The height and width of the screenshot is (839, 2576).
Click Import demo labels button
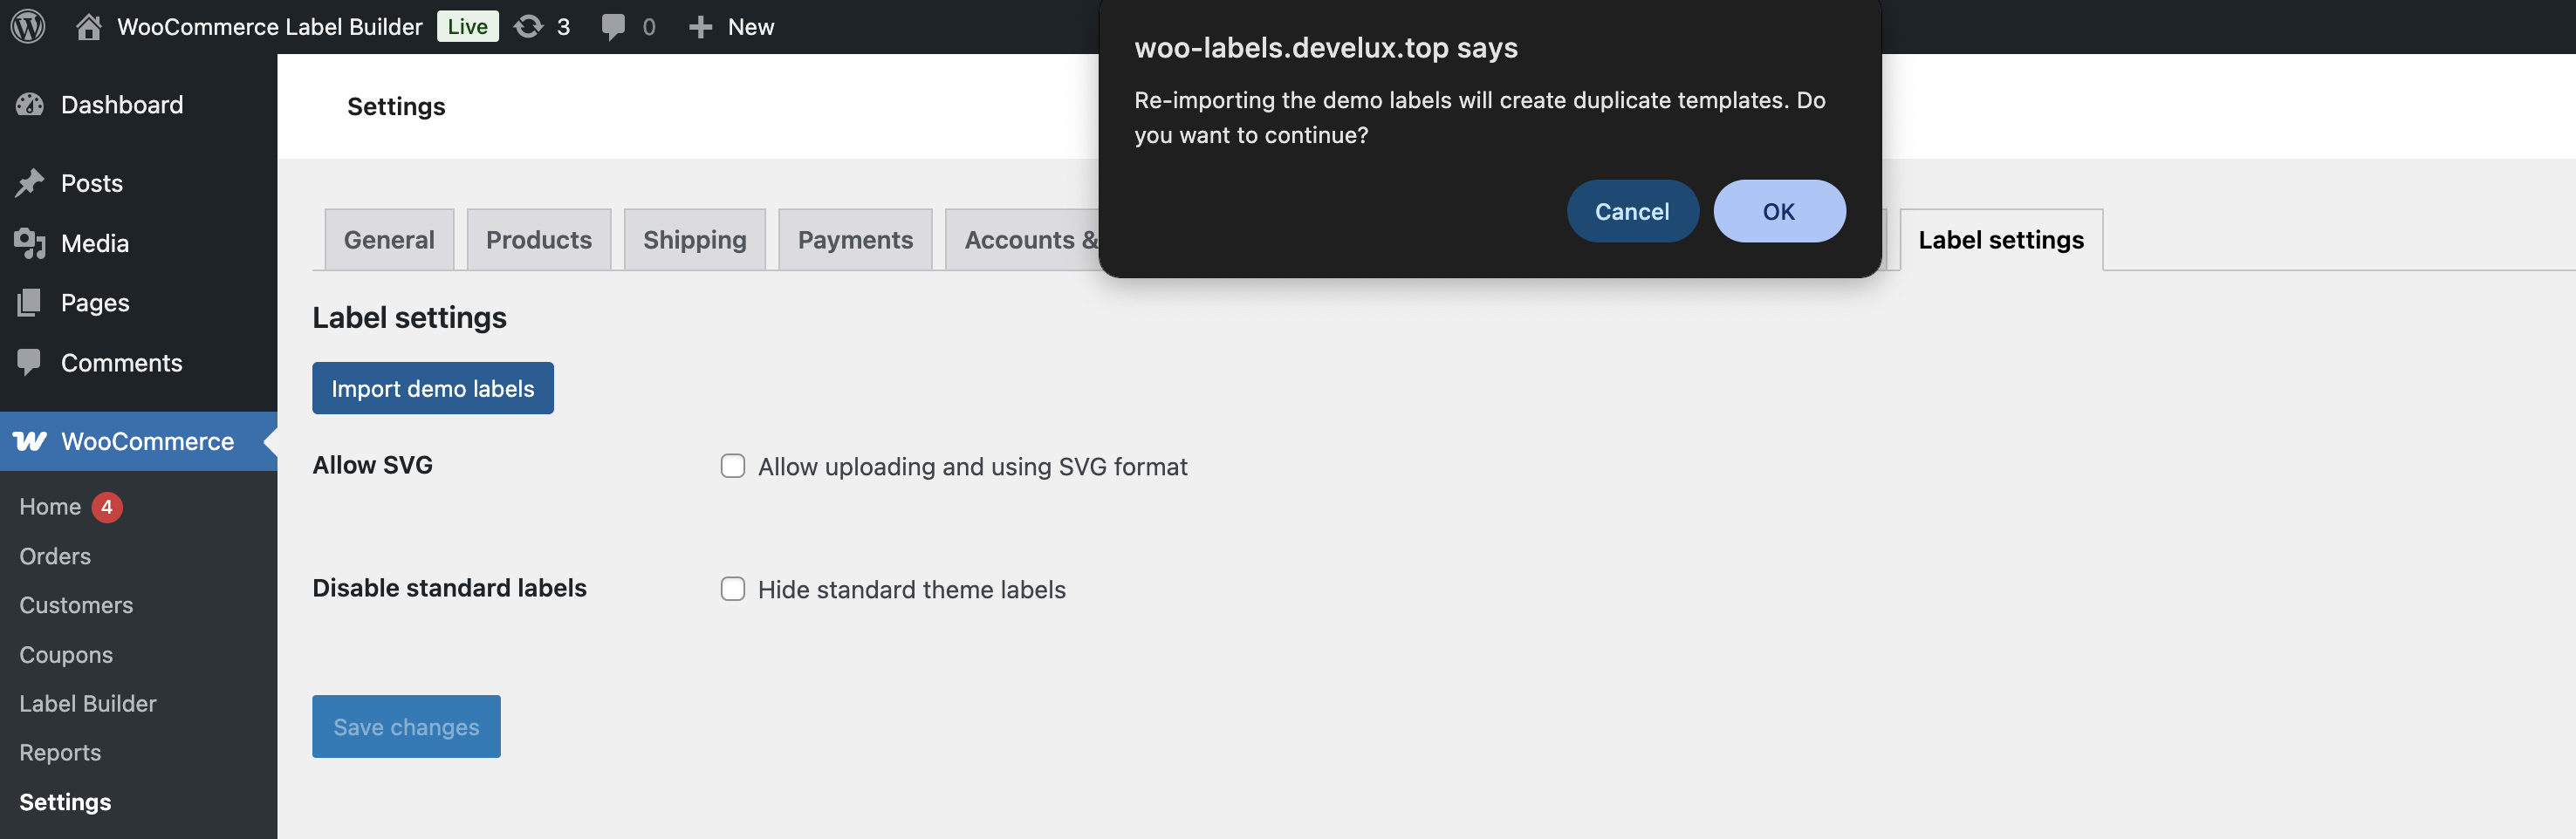pyautogui.click(x=433, y=388)
